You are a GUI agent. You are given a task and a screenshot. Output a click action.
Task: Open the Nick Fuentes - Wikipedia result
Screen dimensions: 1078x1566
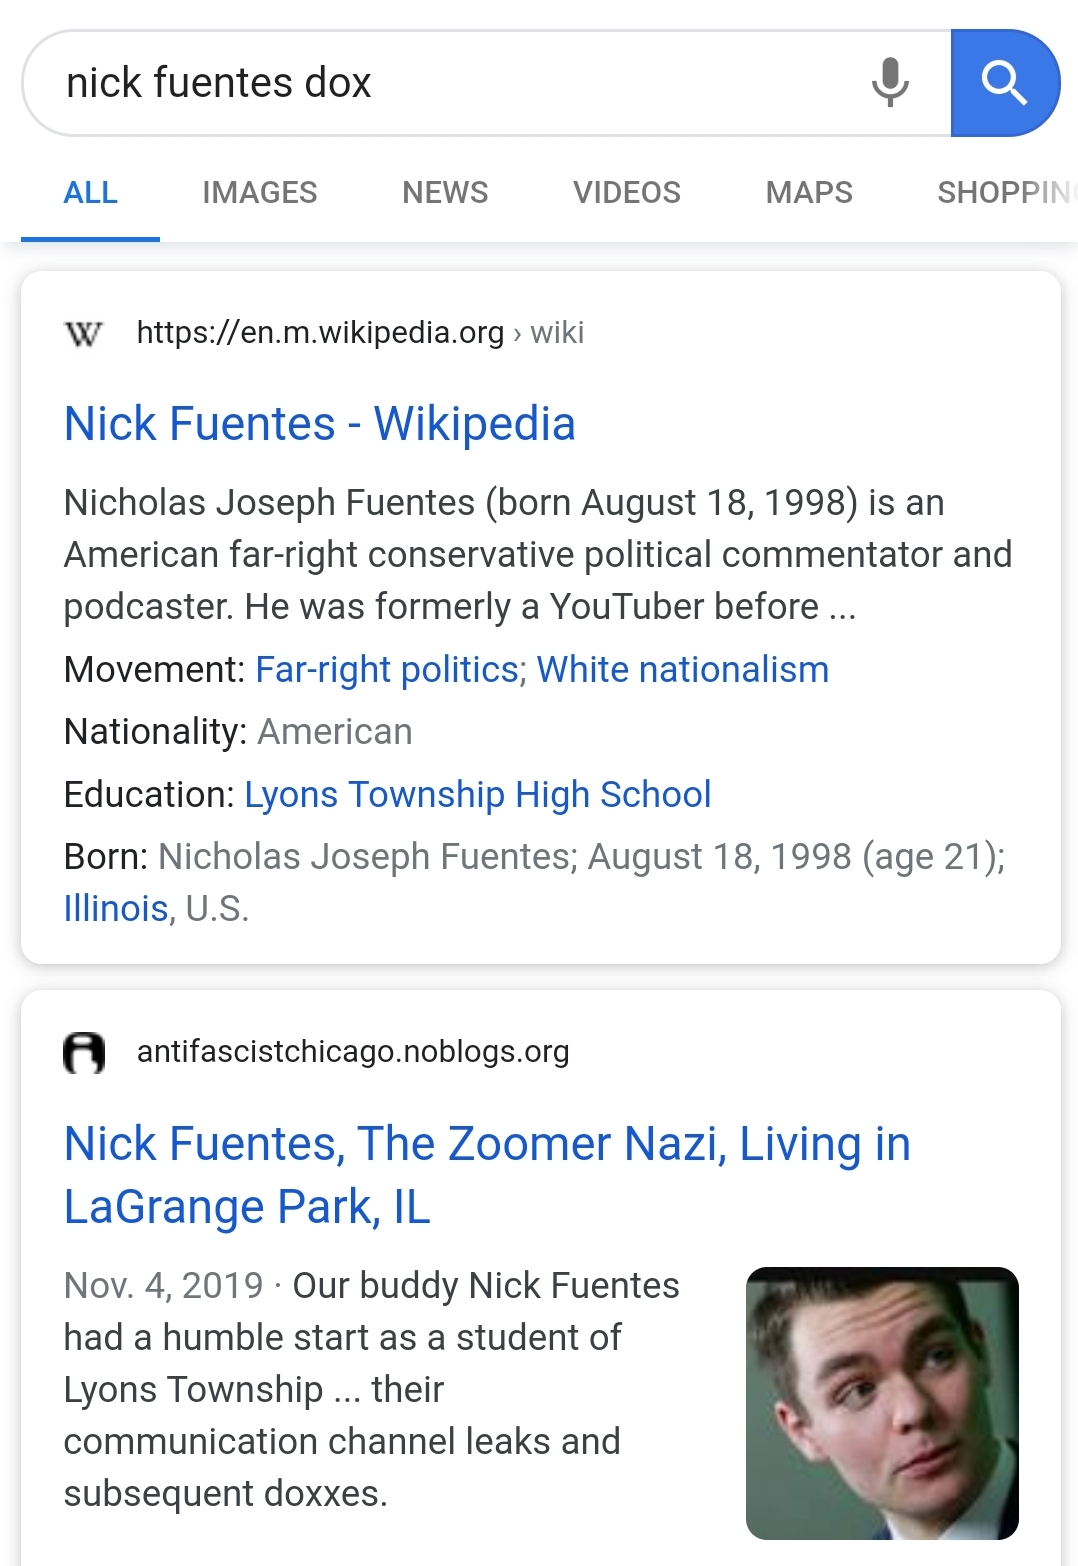click(x=320, y=424)
